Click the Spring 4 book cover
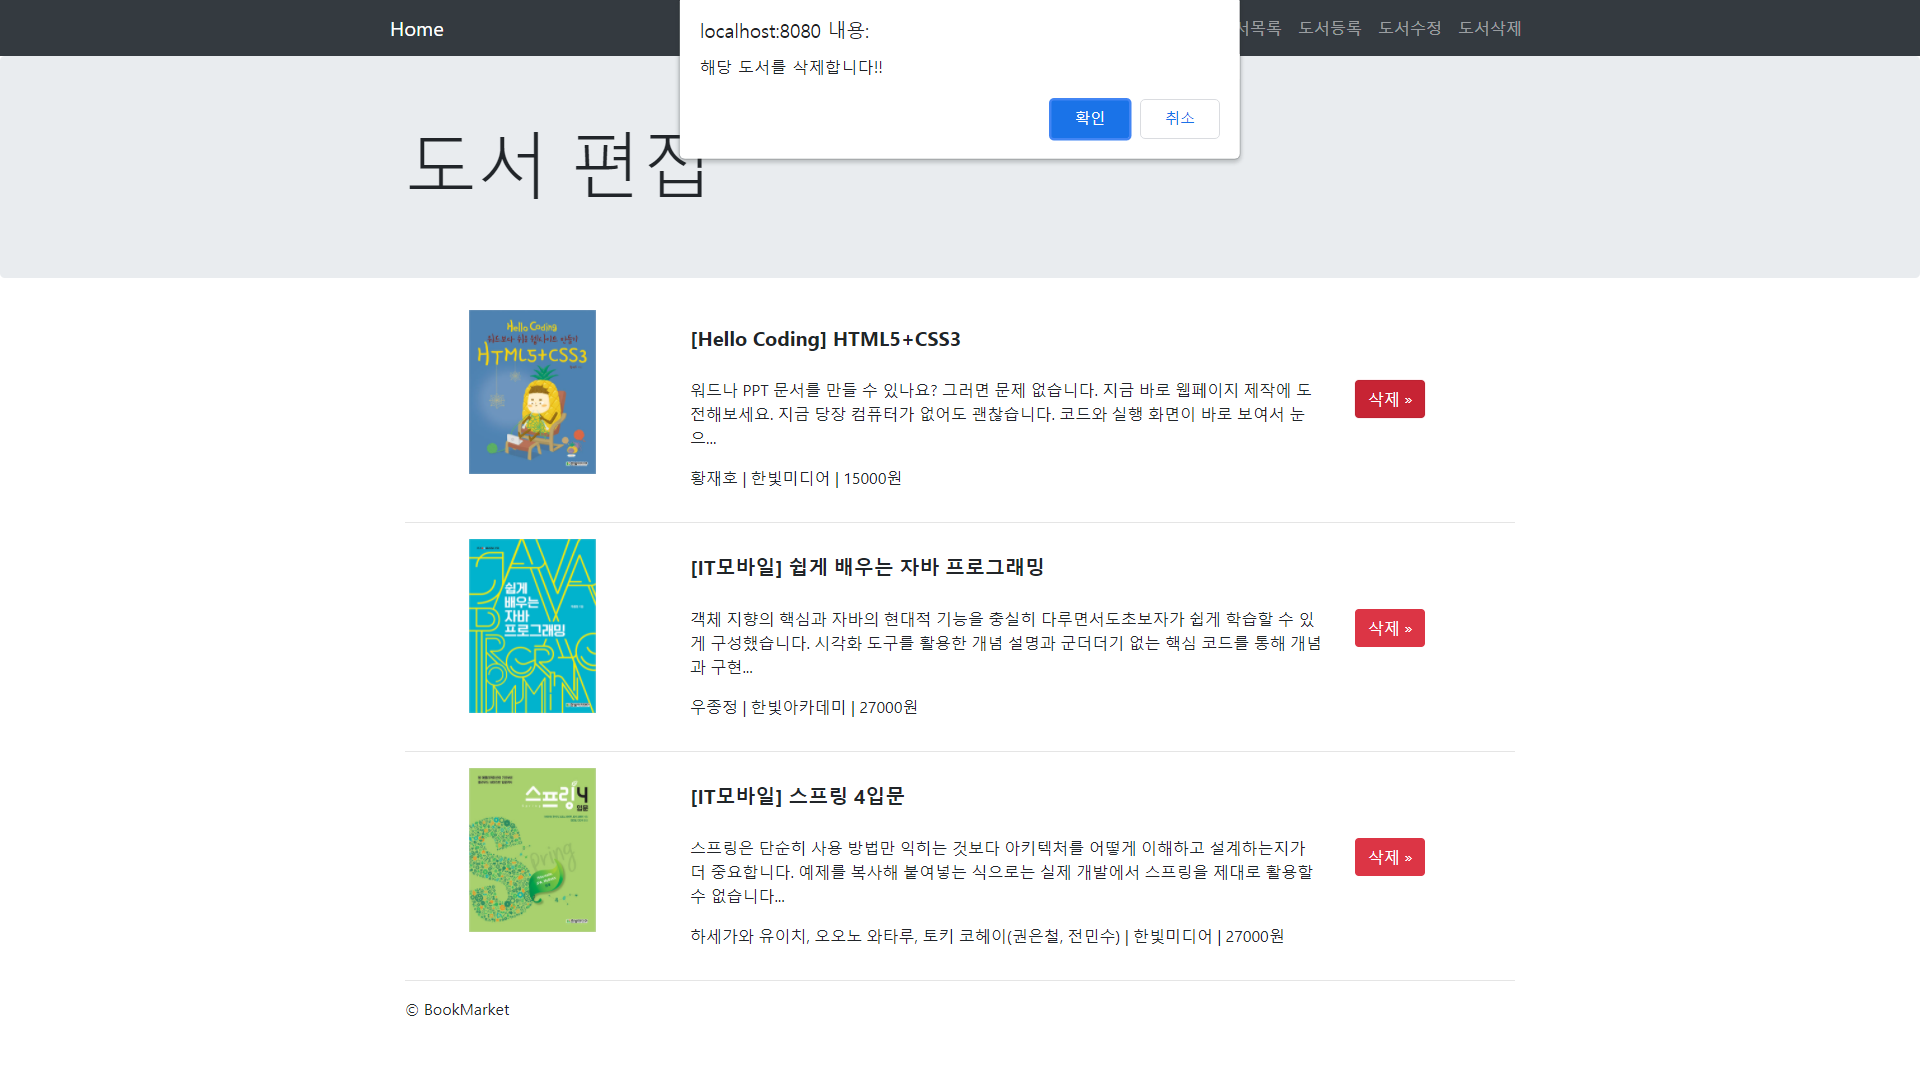The height and width of the screenshot is (1080, 1920). coord(532,850)
